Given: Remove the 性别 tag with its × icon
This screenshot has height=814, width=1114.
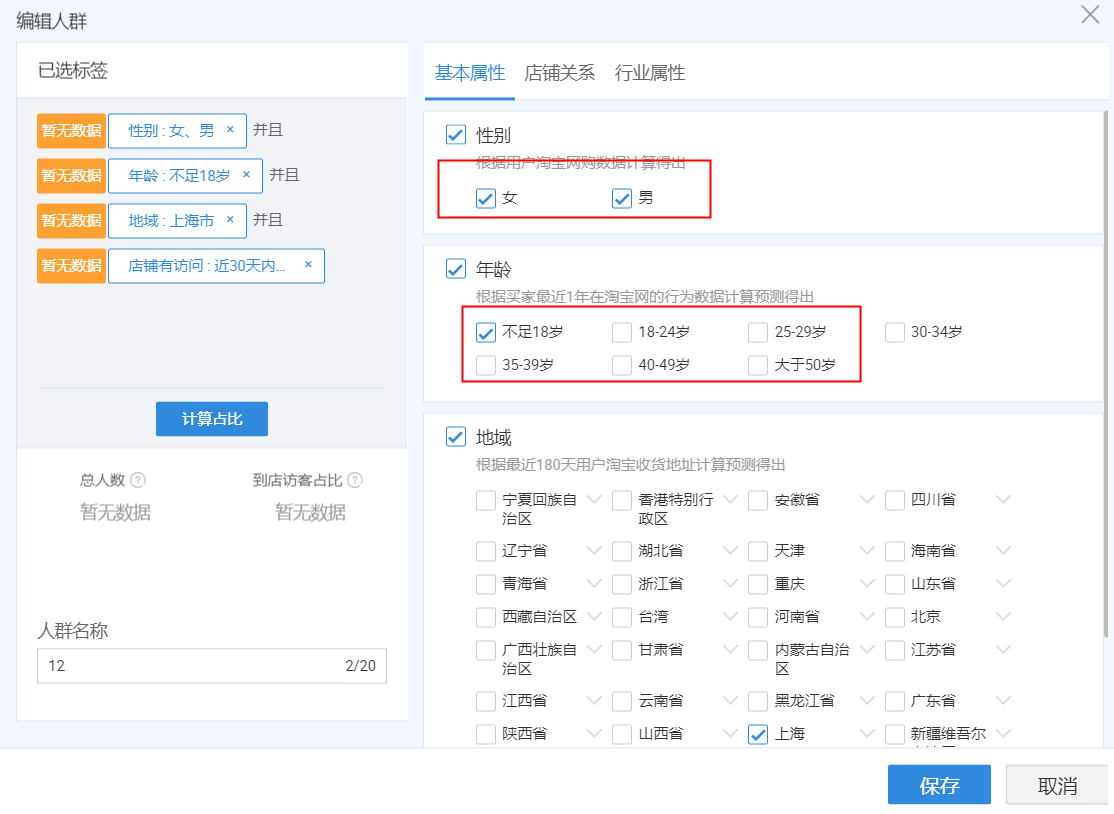Looking at the screenshot, I should click(x=230, y=130).
